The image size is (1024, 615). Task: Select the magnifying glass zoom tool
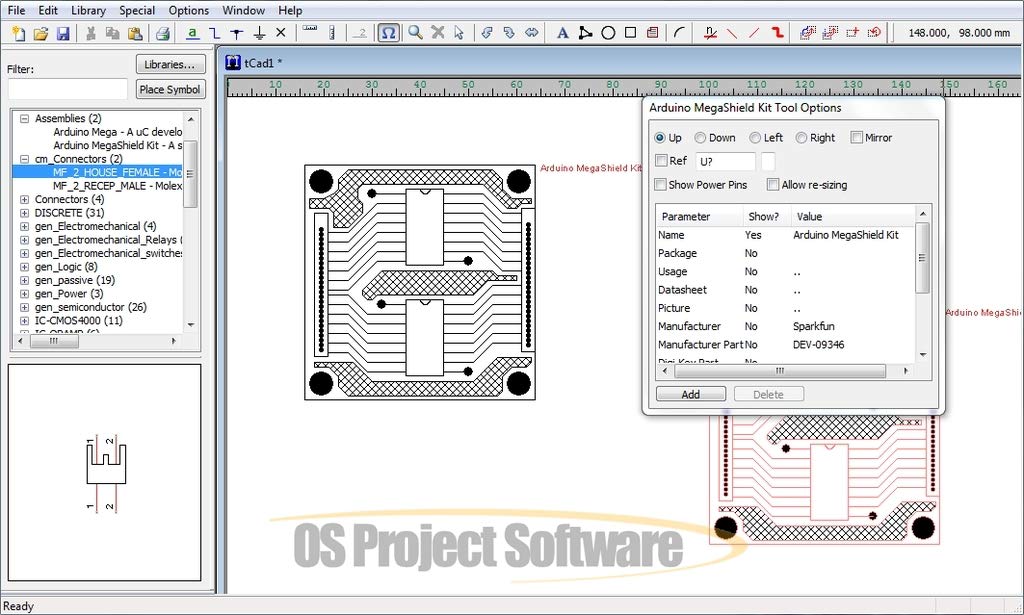click(x=415, y=33)
